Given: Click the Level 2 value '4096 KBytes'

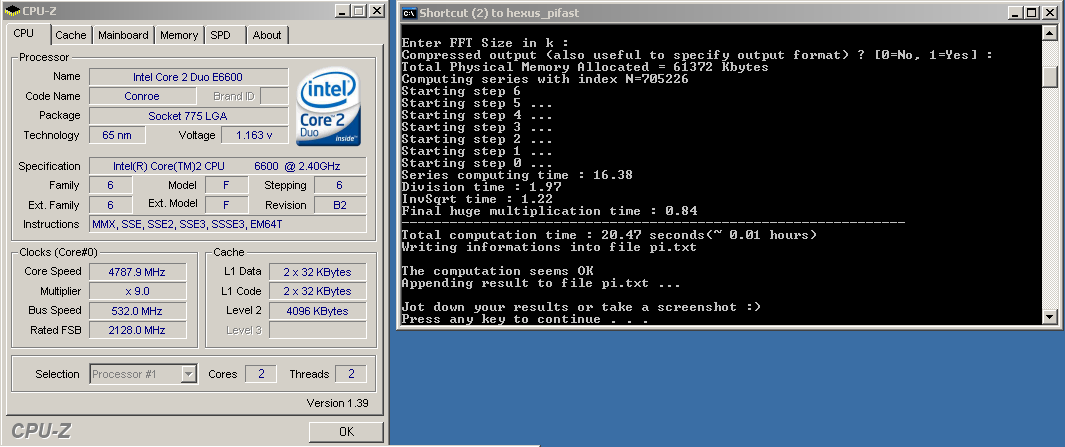Looking at the screenshot, I should [x=318, y=310].
